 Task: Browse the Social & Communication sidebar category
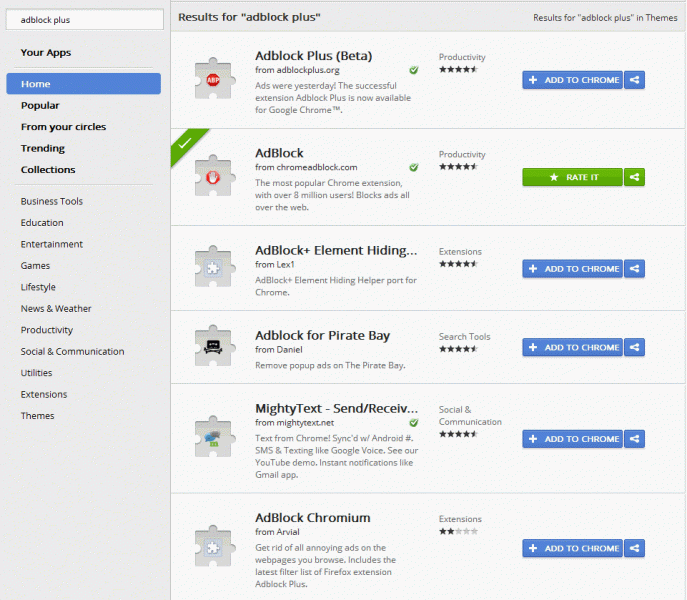click(x=72, y=351)
